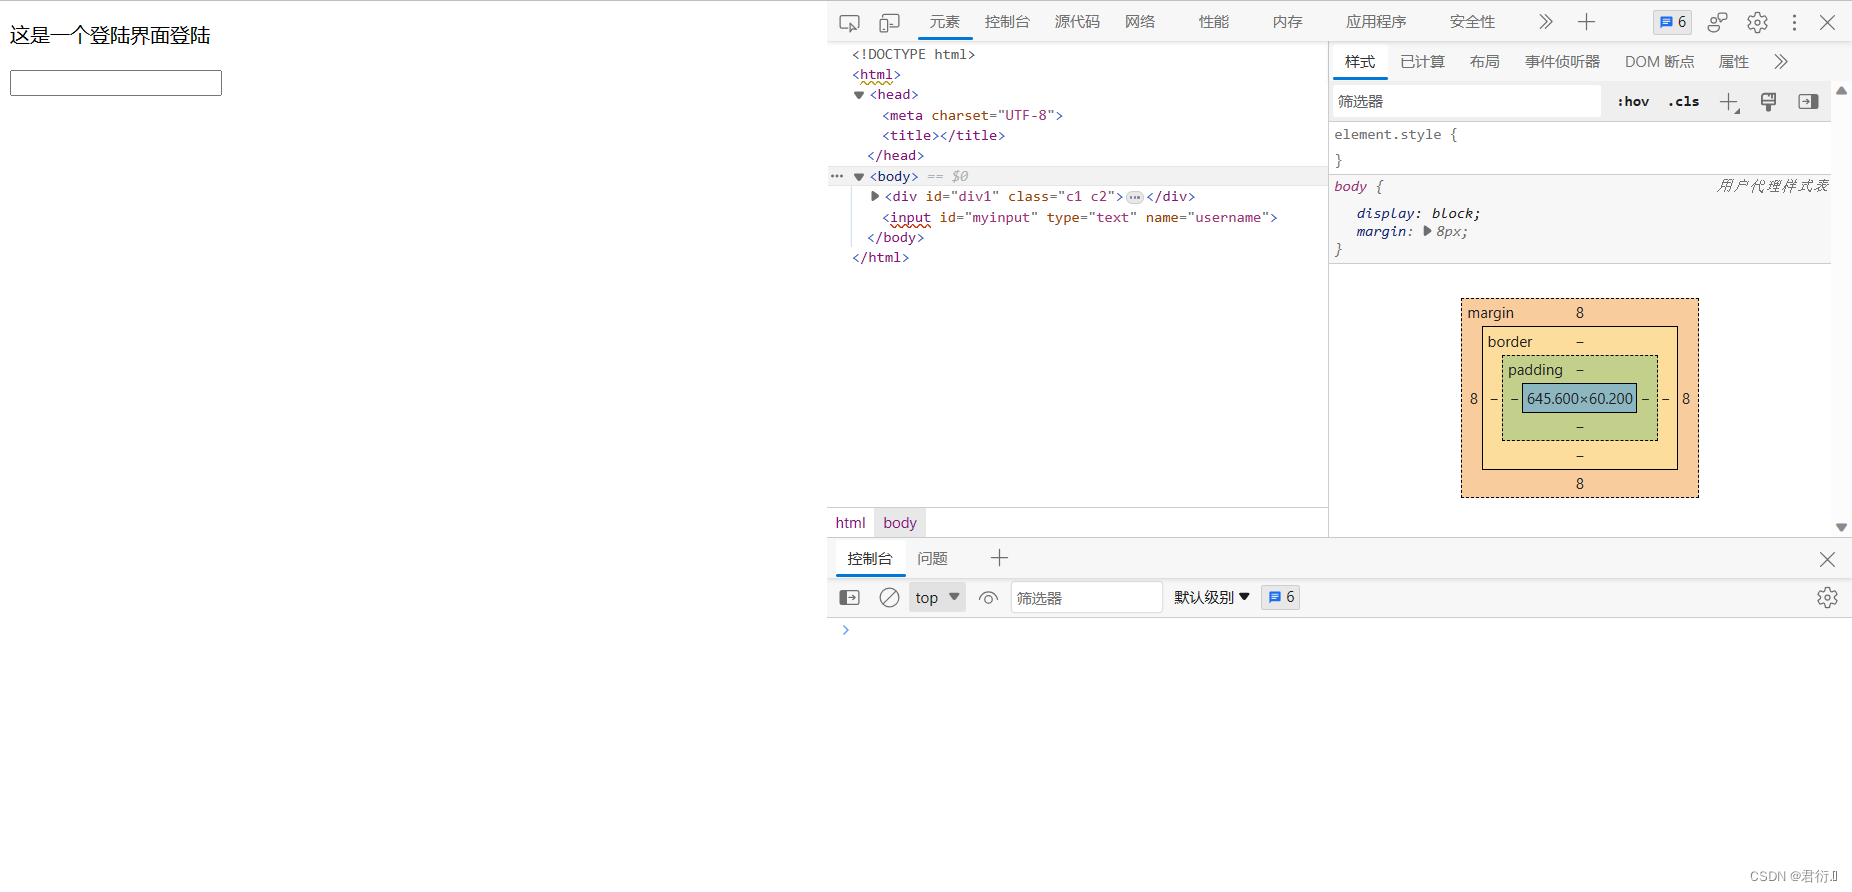Viewport: 1852px width, 892px height.
Task: Select the 事件侦听器 sub-tab
Action: coord(1562,62)
